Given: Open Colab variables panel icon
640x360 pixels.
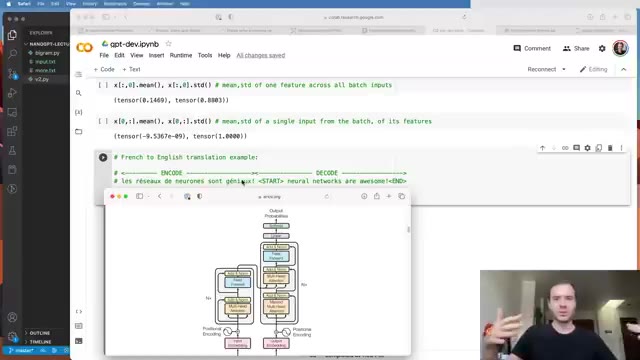Looking at the screenshot, I should click(x=78, y=112).
